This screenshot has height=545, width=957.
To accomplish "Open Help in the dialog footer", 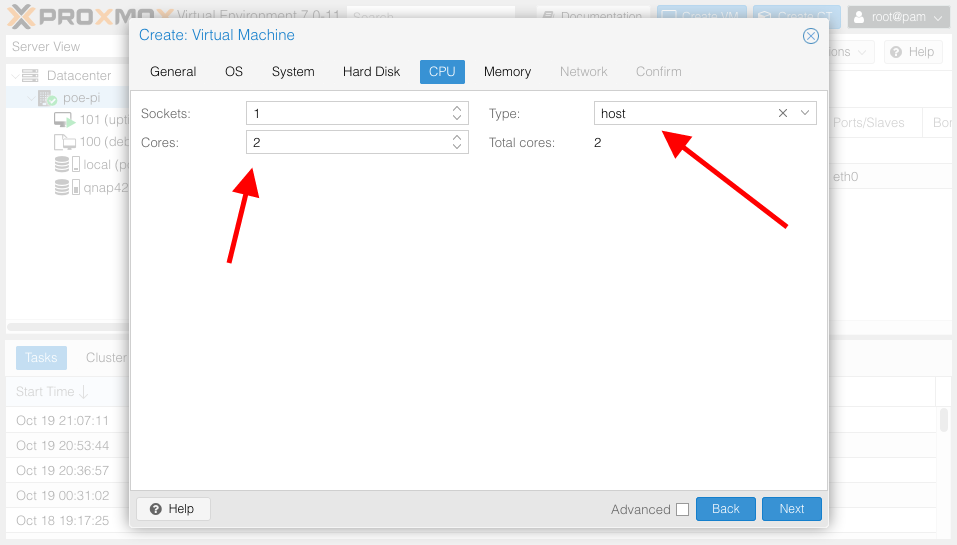I will 173,509.
